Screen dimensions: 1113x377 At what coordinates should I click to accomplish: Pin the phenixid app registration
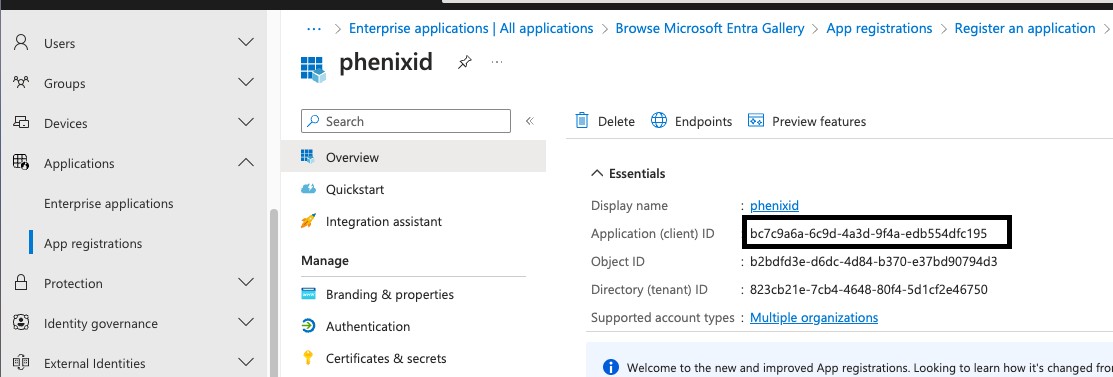pyautogui.click(x=464, y=62)
